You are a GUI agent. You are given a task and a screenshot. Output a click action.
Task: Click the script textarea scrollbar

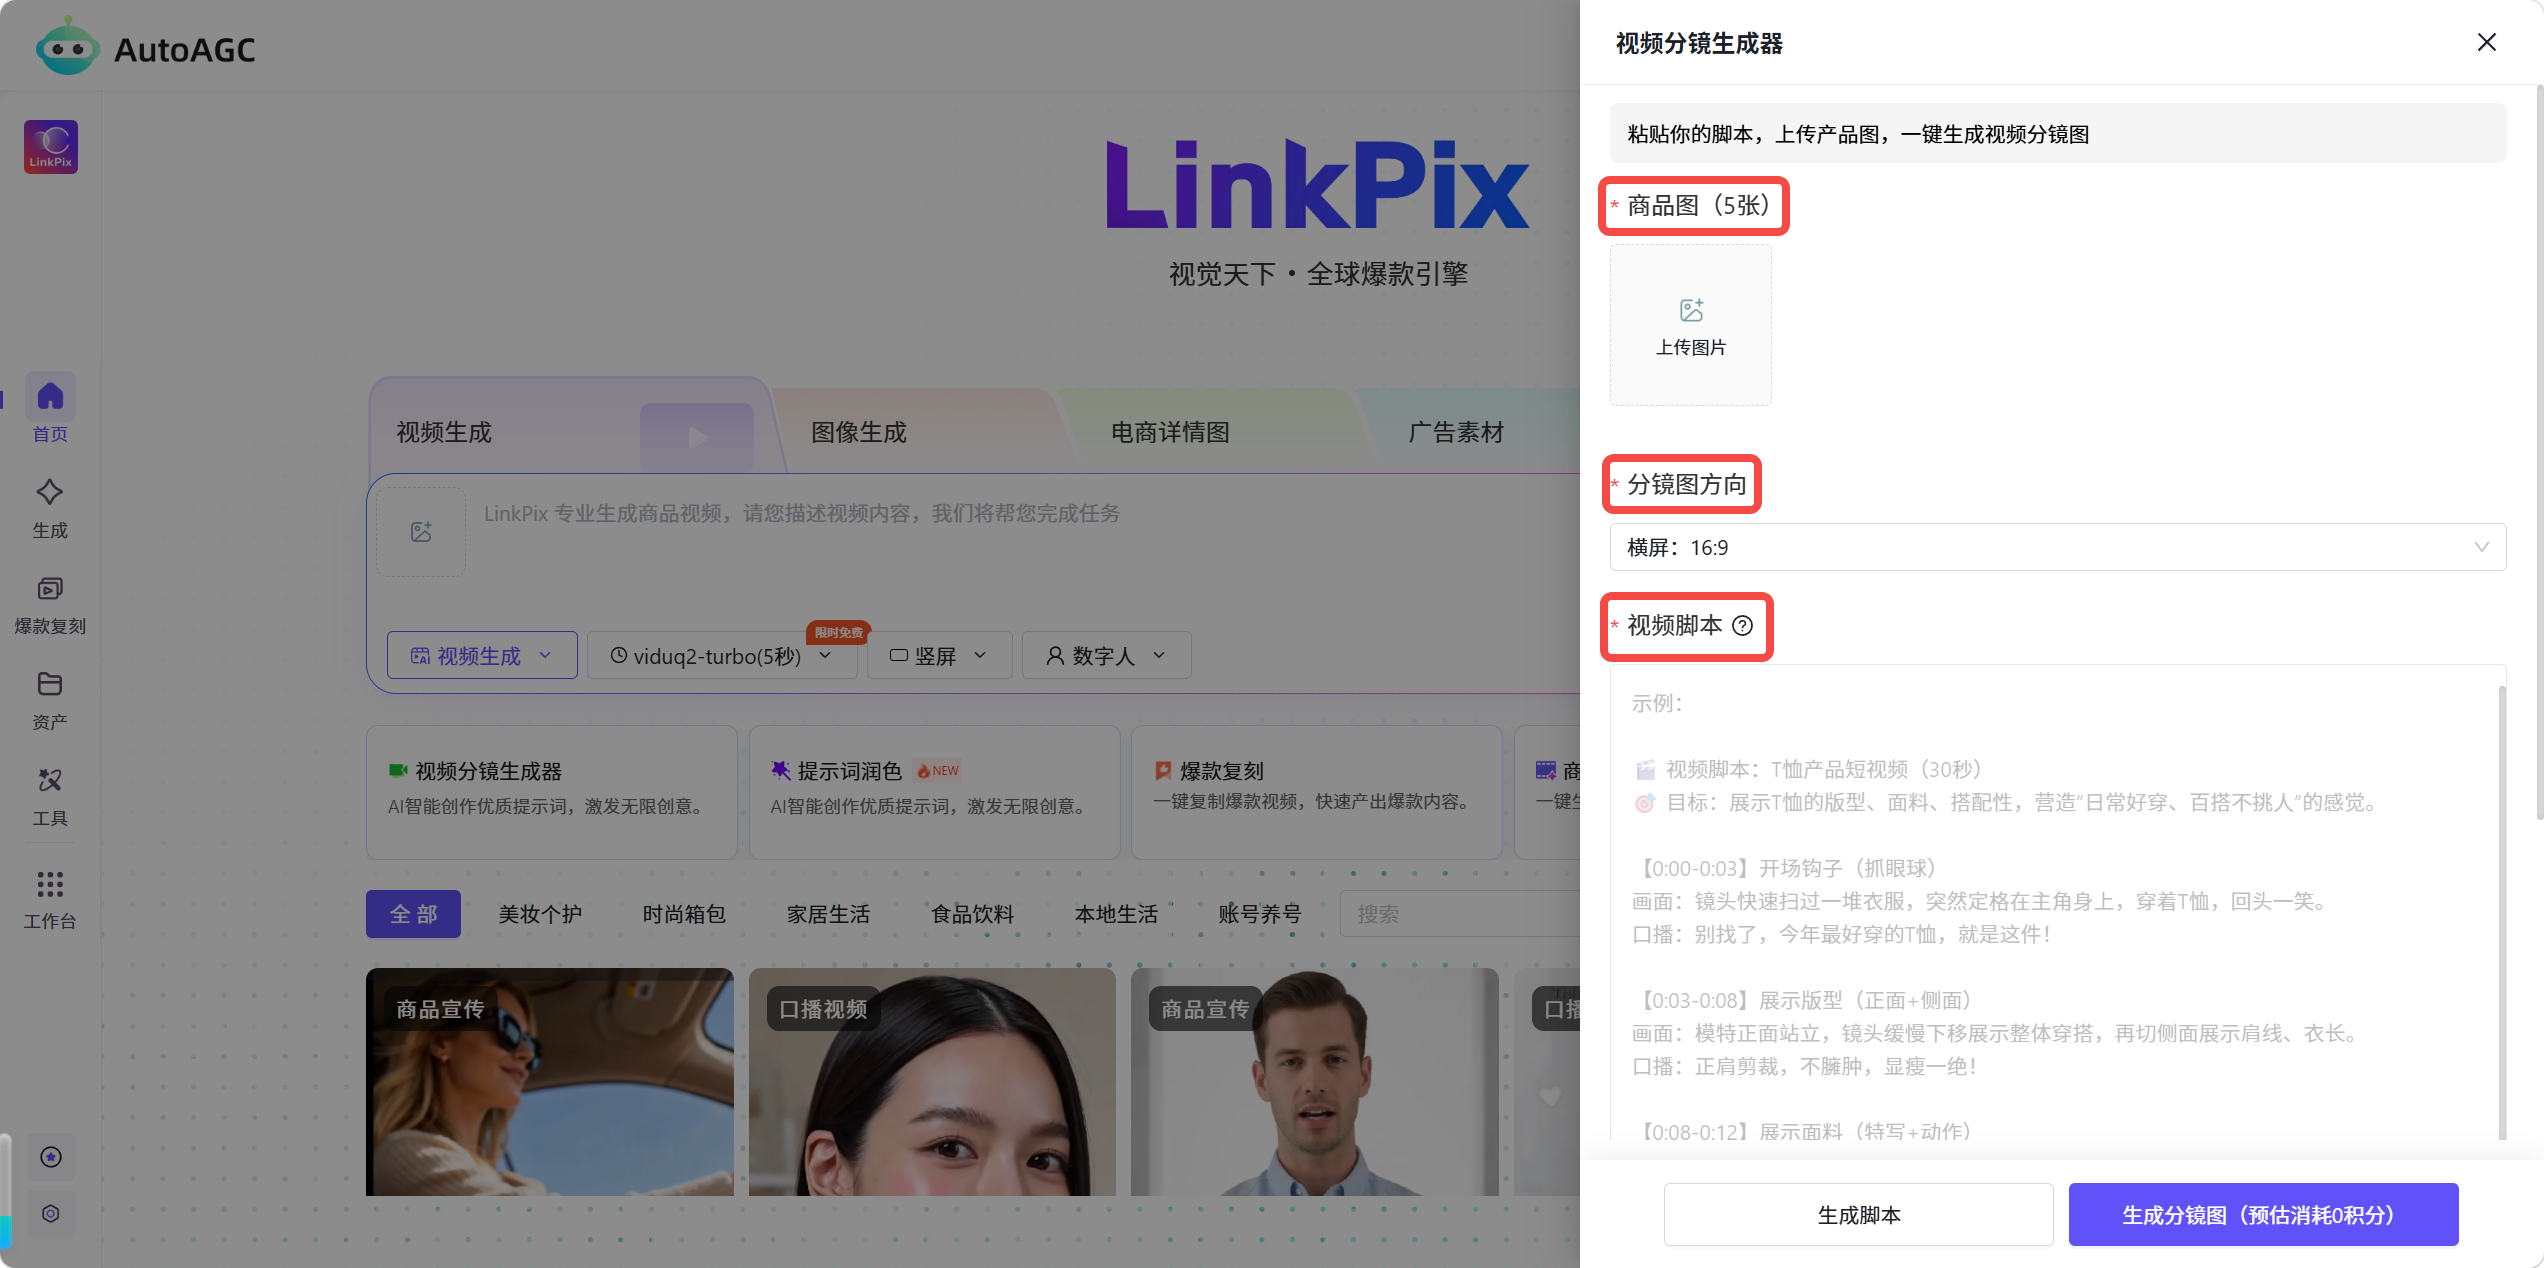click(2502, 912)
